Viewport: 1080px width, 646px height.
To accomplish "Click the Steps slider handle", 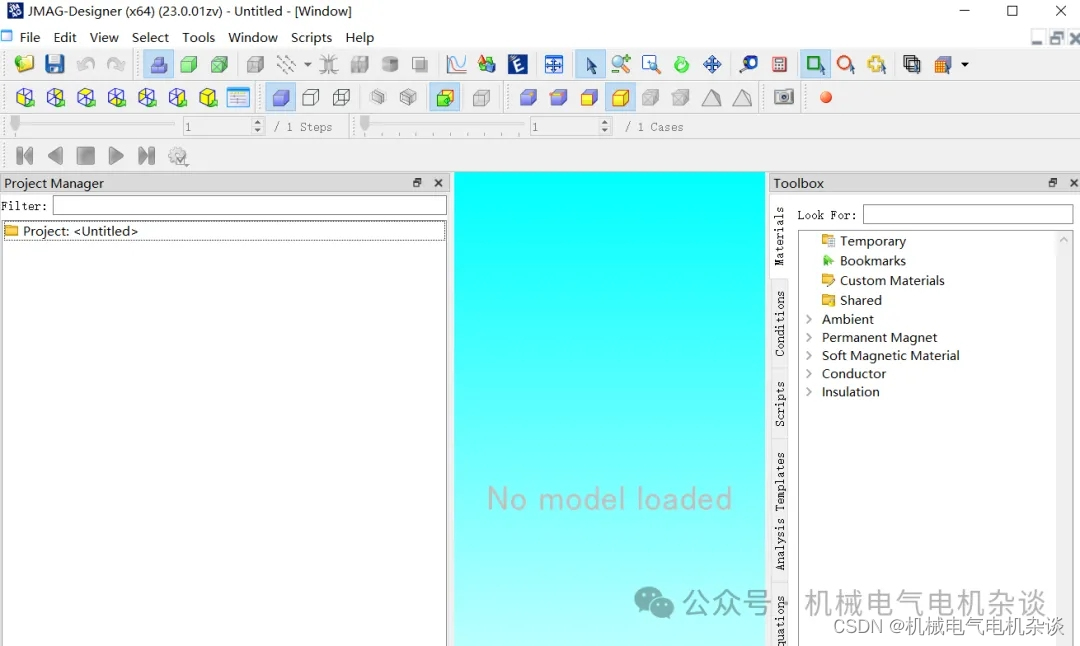I will pos(15,124).
